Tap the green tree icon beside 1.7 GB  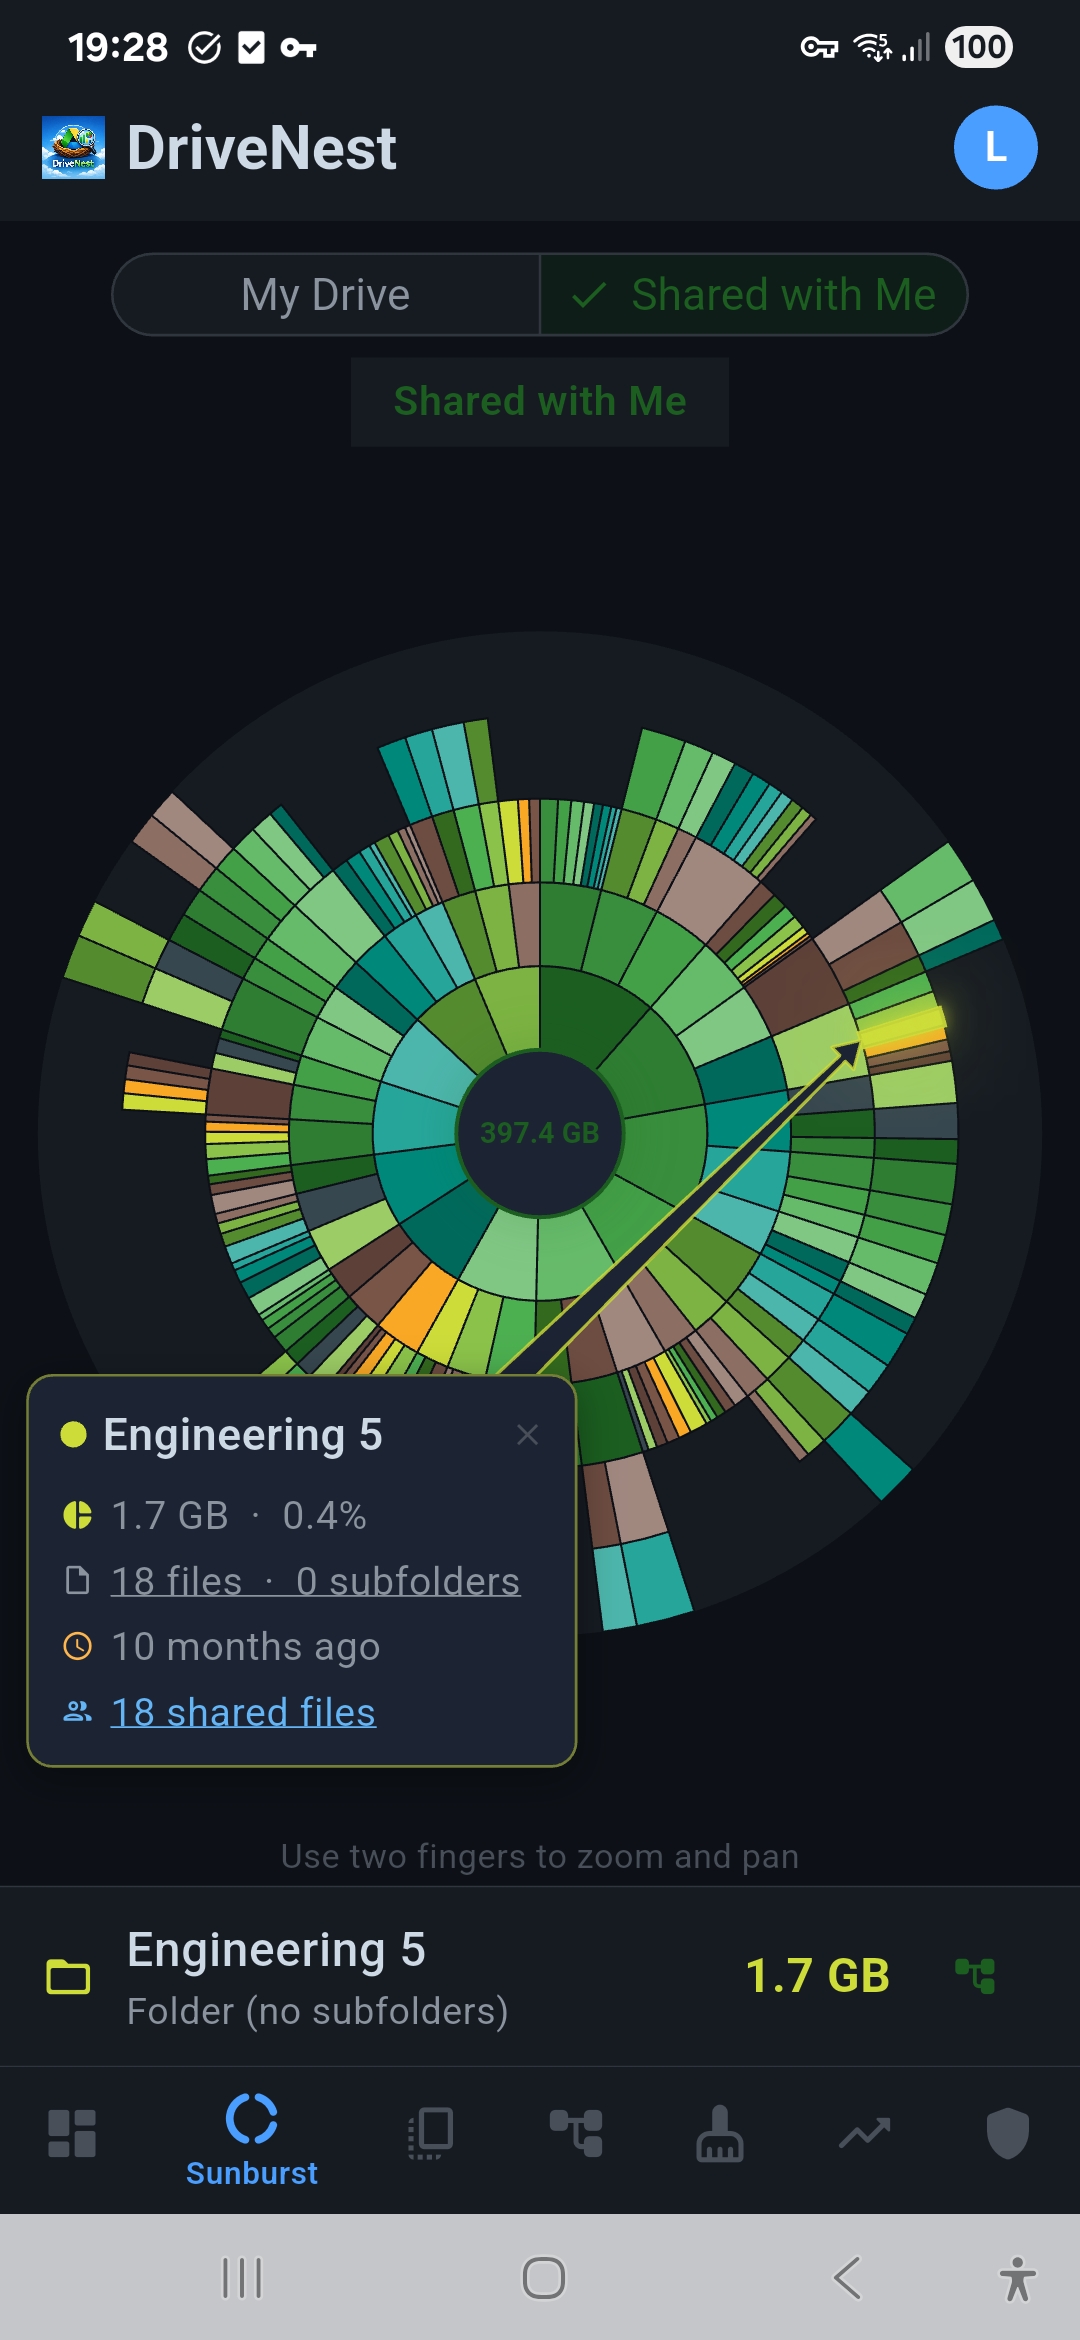pyautogui.click(x=975, y=1976)
